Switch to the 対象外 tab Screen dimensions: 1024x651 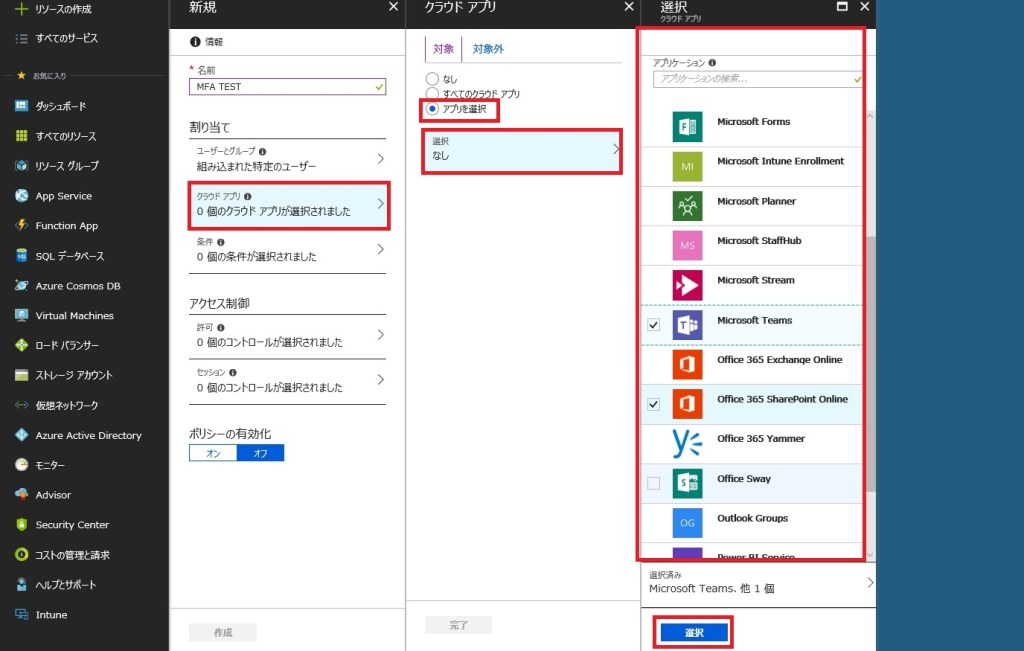[488, 49]
